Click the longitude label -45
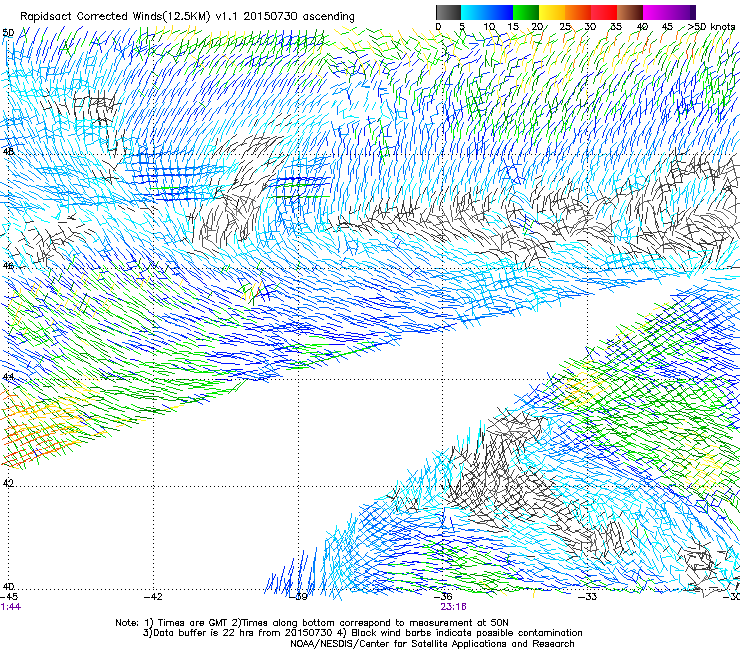Screen dimensions: 740x650 [9, 597]
